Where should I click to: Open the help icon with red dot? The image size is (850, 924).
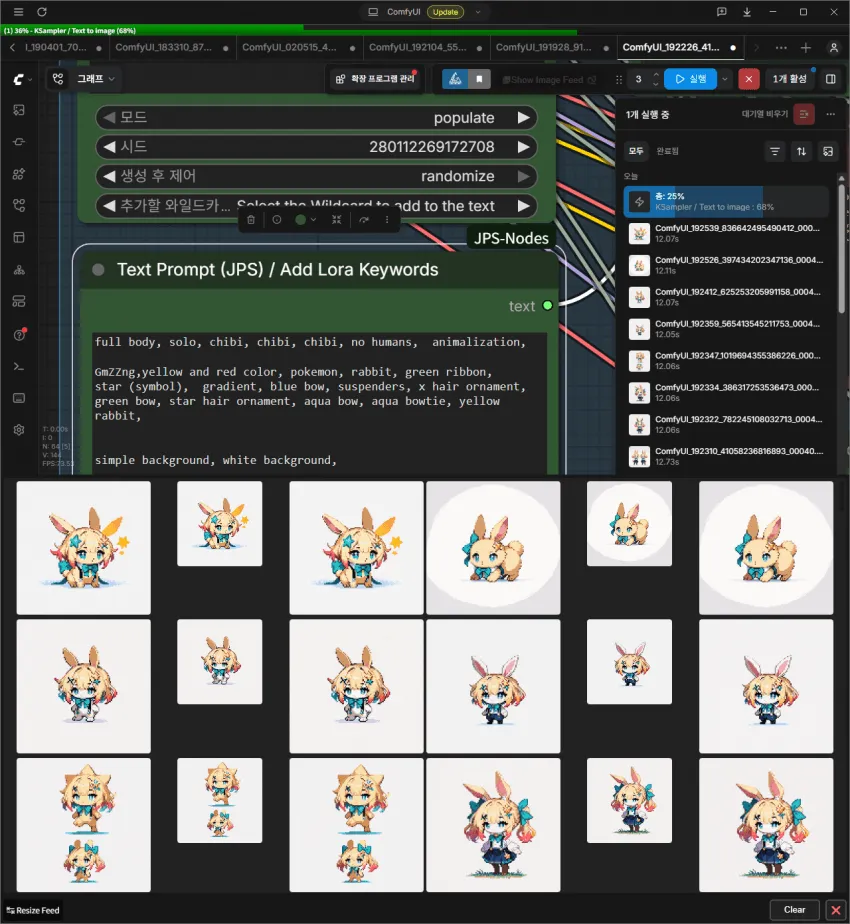(19, 335)
